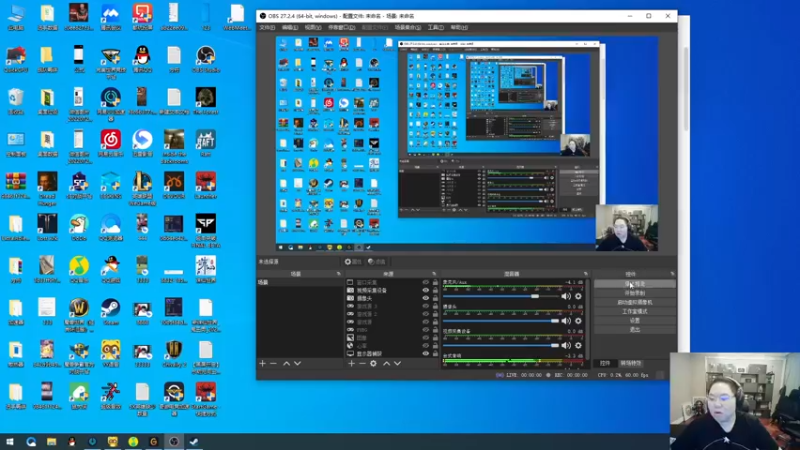Open the 停靠窗口(D) menu

341,28
